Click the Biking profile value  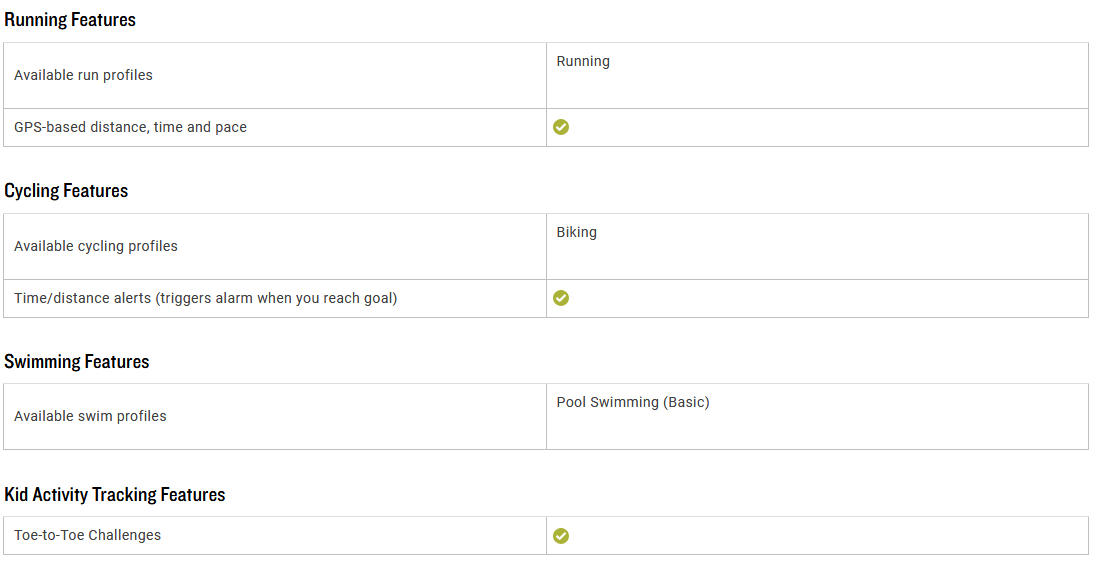(577, 232)
